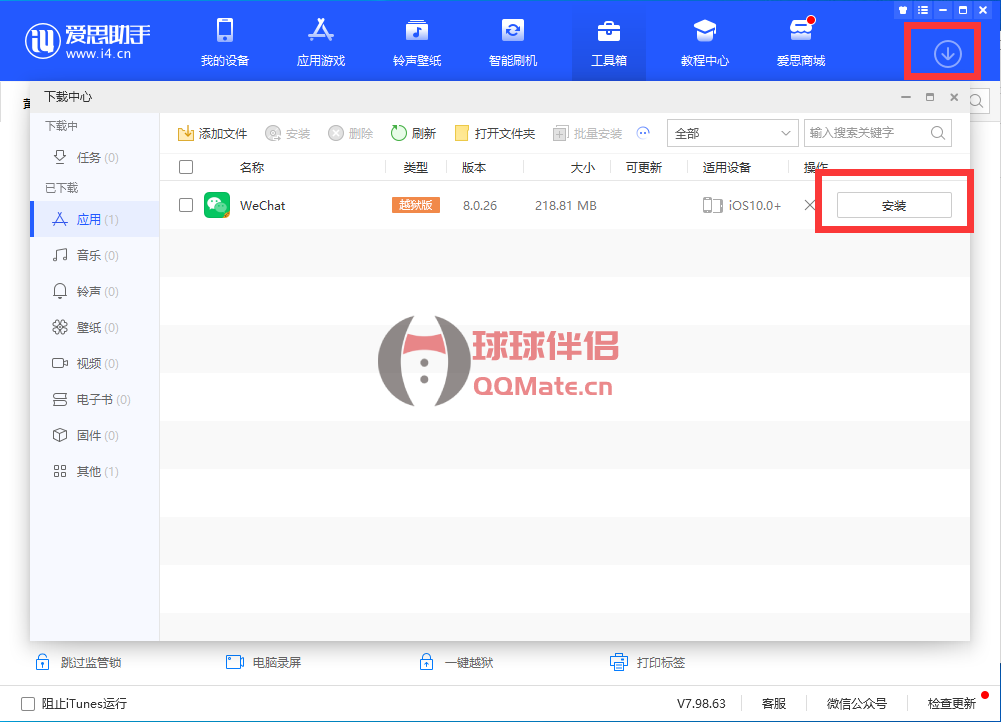Open the 应用游戏 apps section

click(320, 42)
